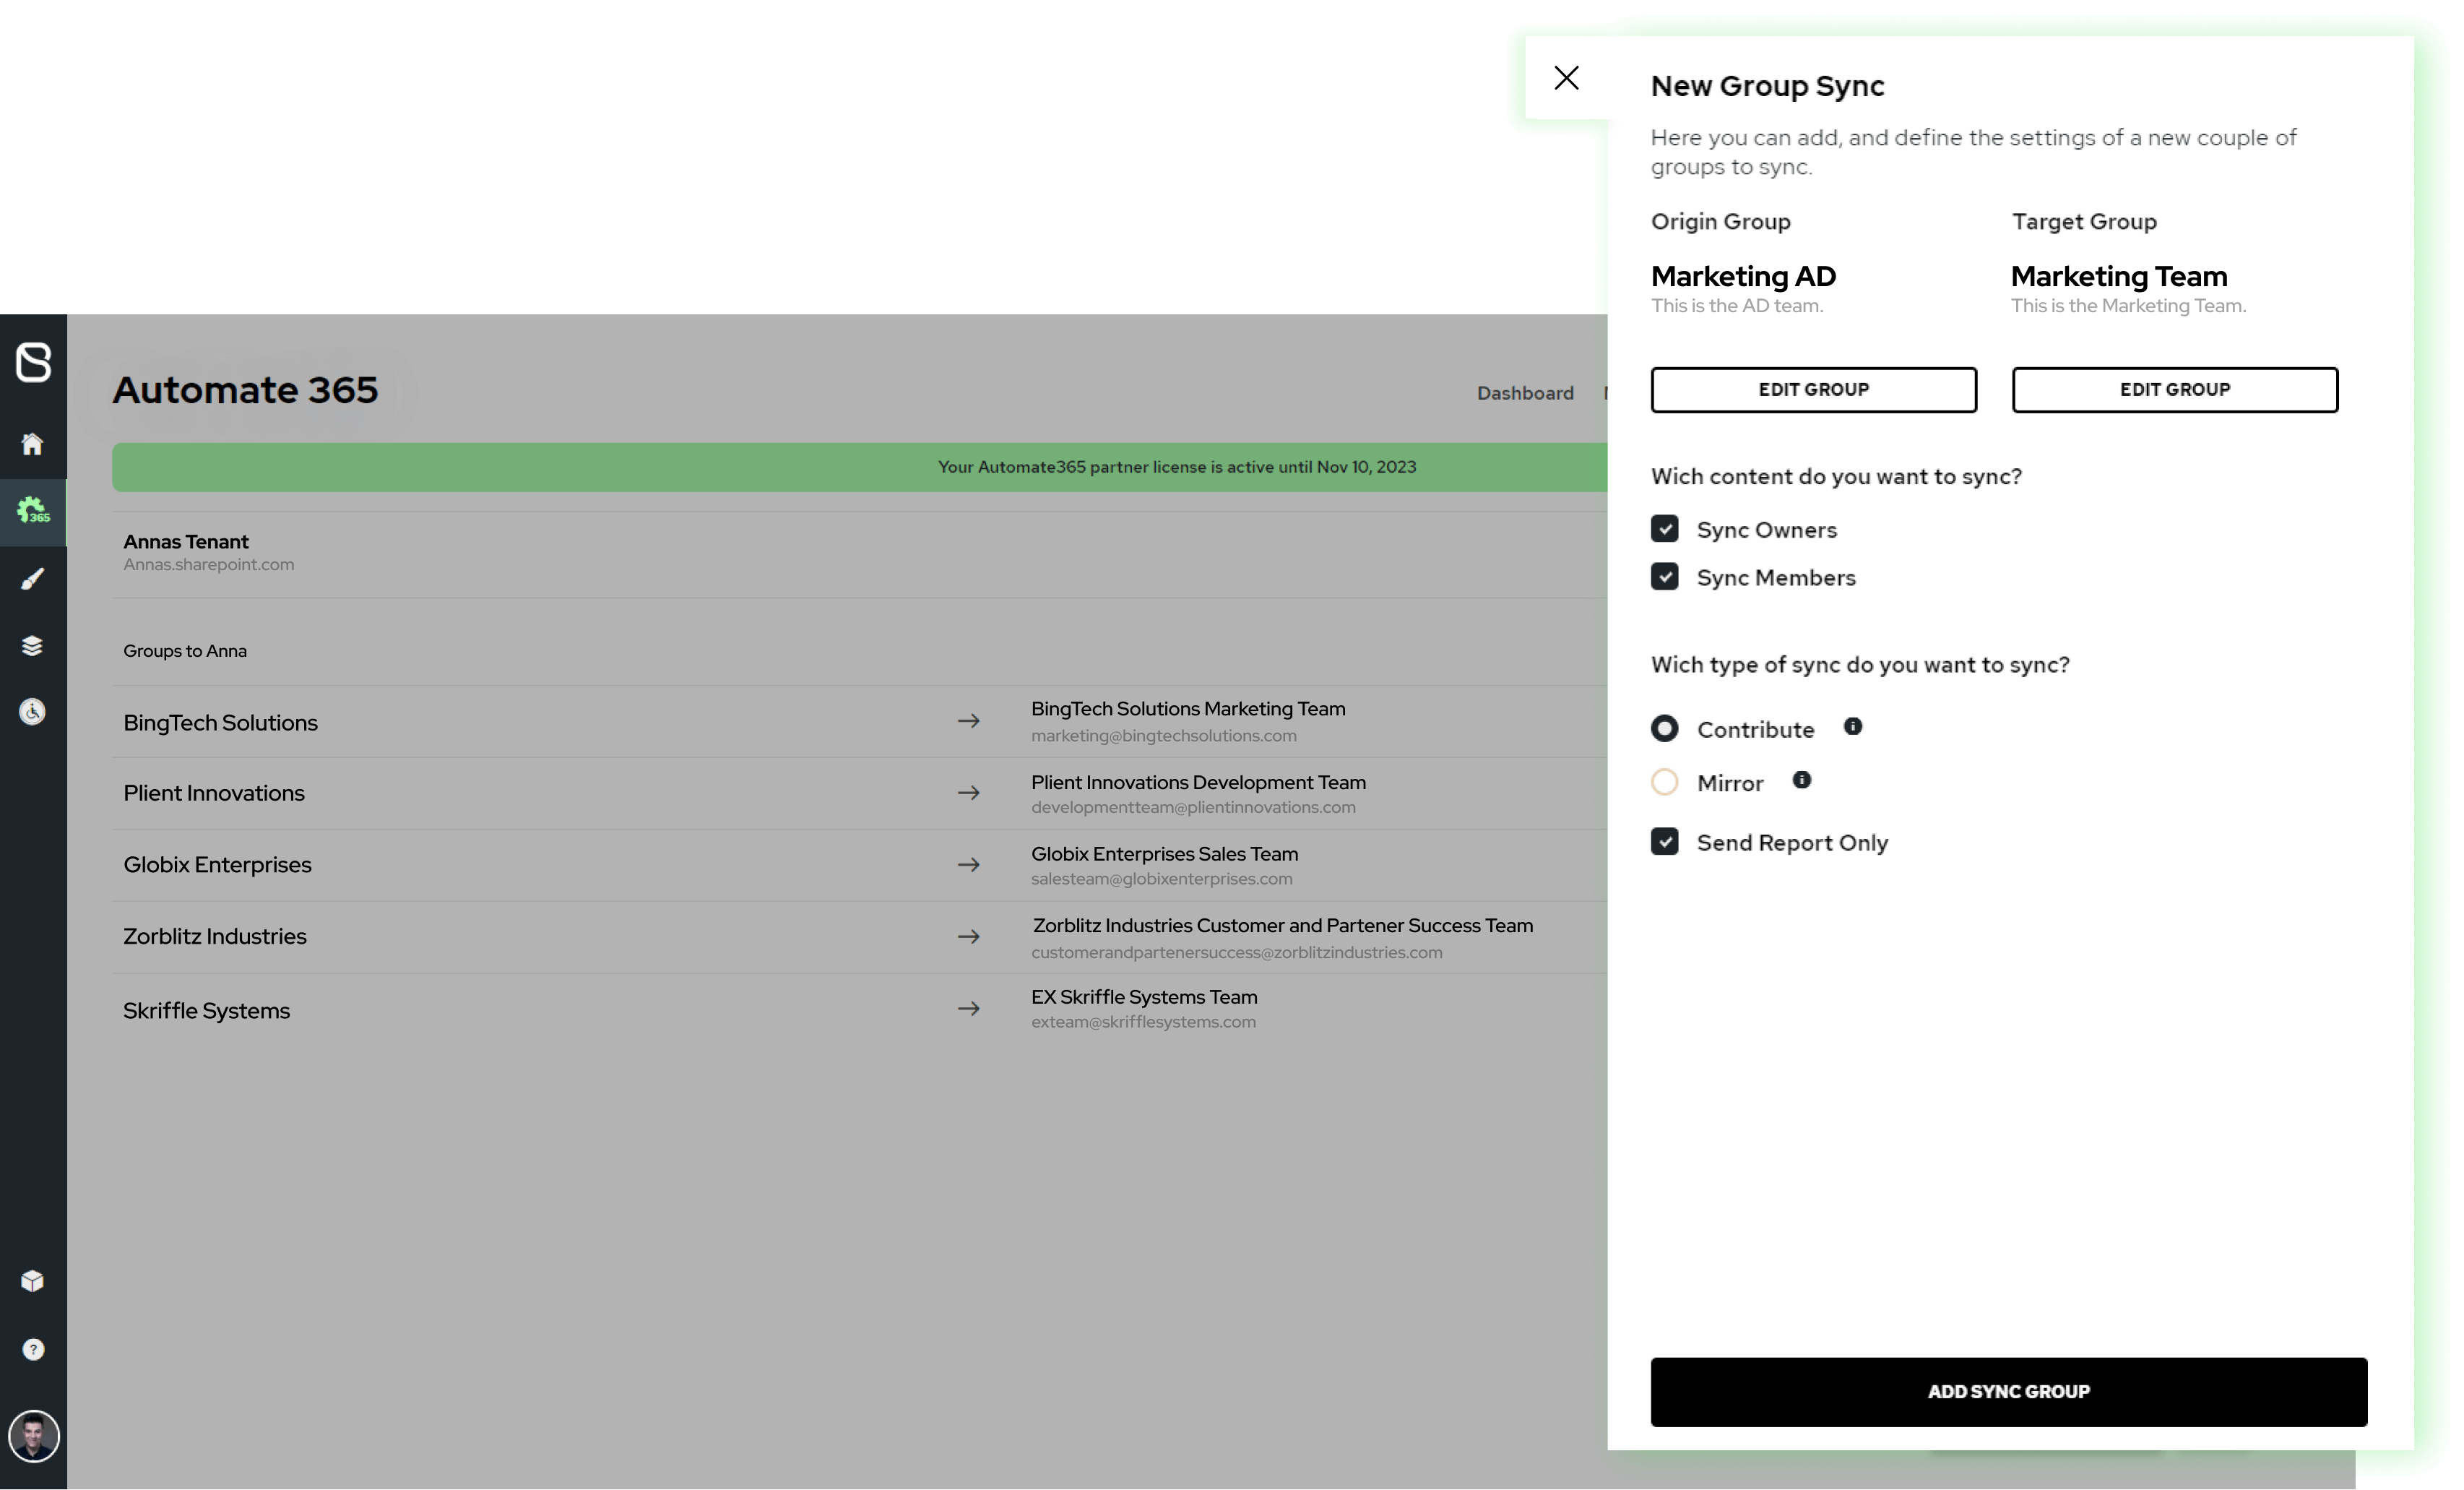Click arrow in Zorblitz Industries row
Image resolution: width=2464 pixels, height=1490 pixels.
968,937
